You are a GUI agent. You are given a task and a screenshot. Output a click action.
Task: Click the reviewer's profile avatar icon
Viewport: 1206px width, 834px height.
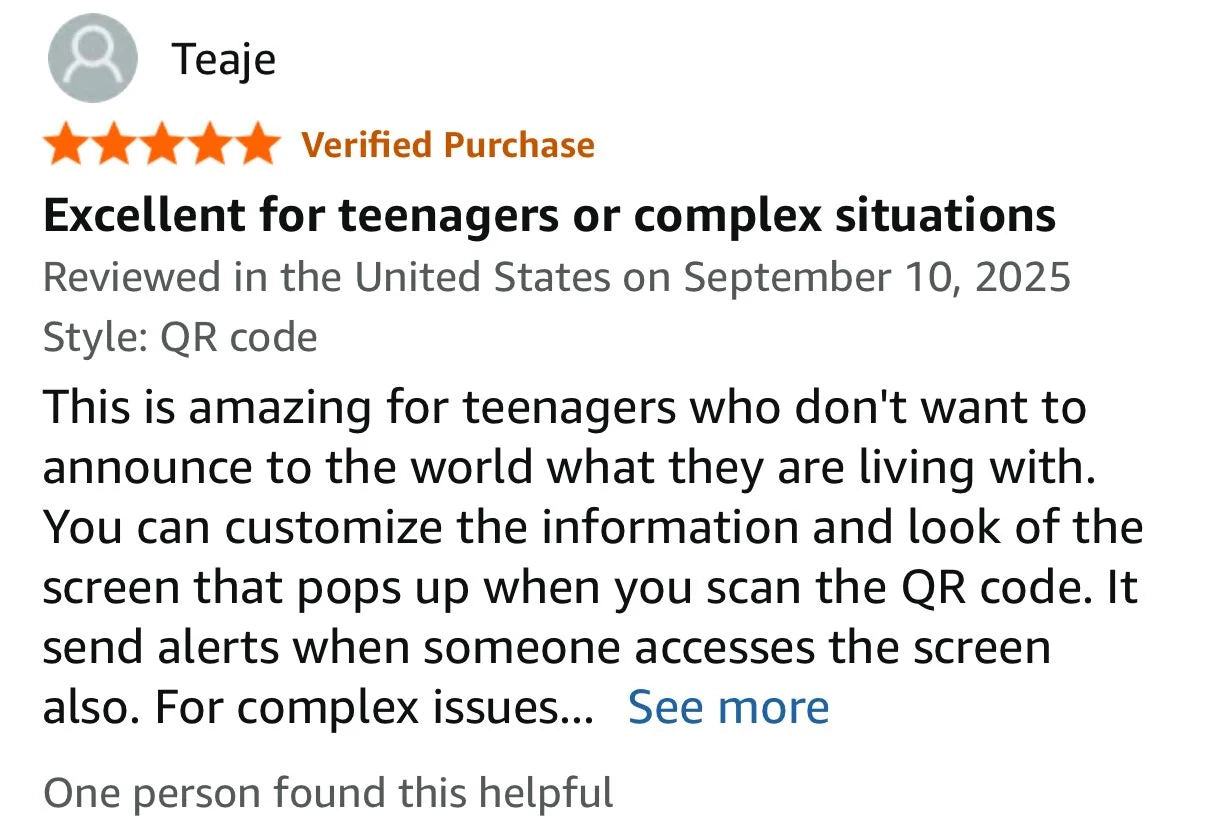[x=92, y=60]
